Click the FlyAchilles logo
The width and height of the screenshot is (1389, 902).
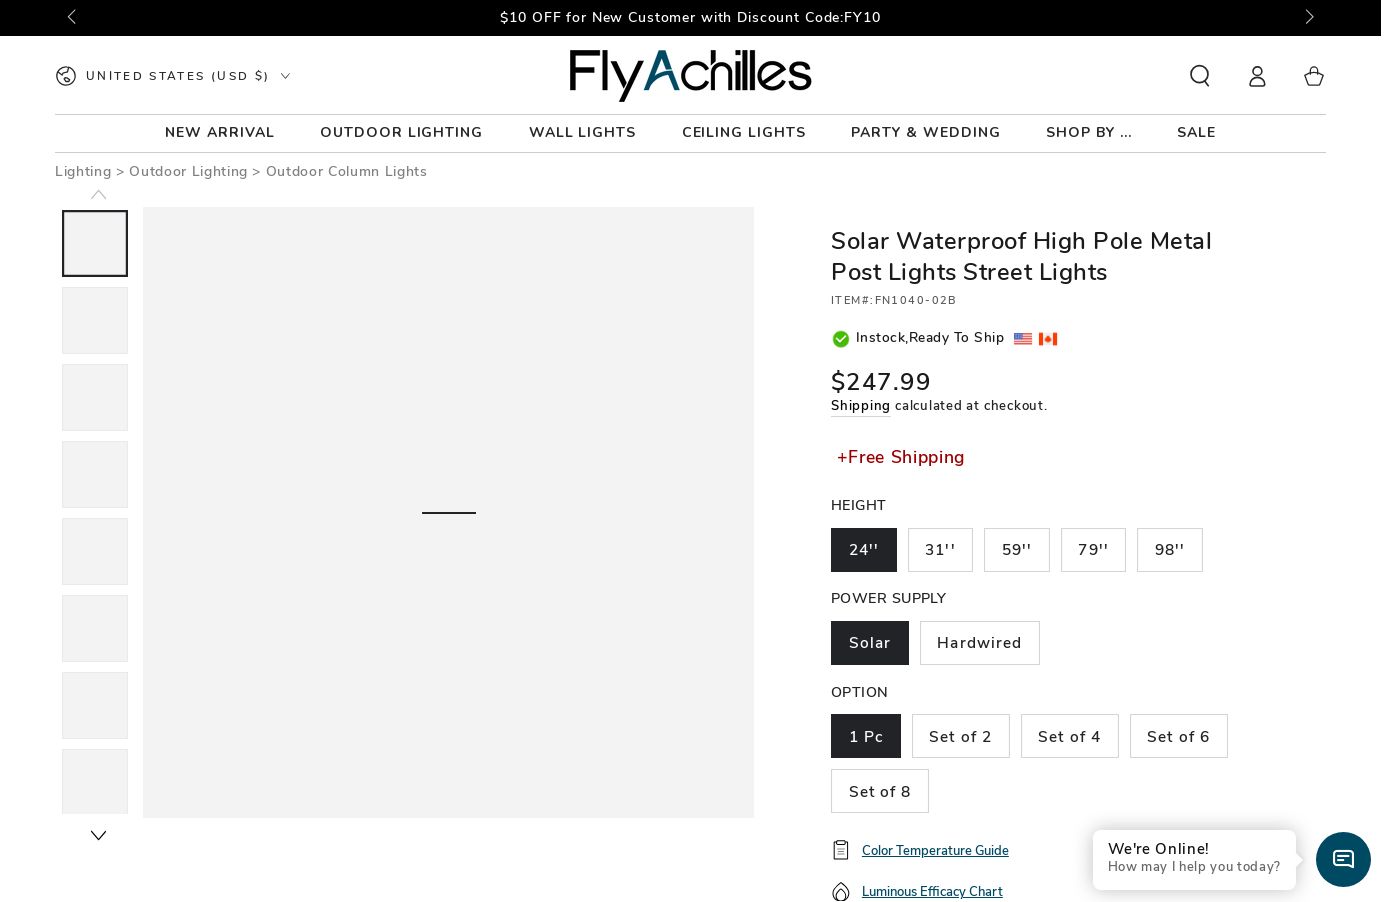[x=690, y=75]
